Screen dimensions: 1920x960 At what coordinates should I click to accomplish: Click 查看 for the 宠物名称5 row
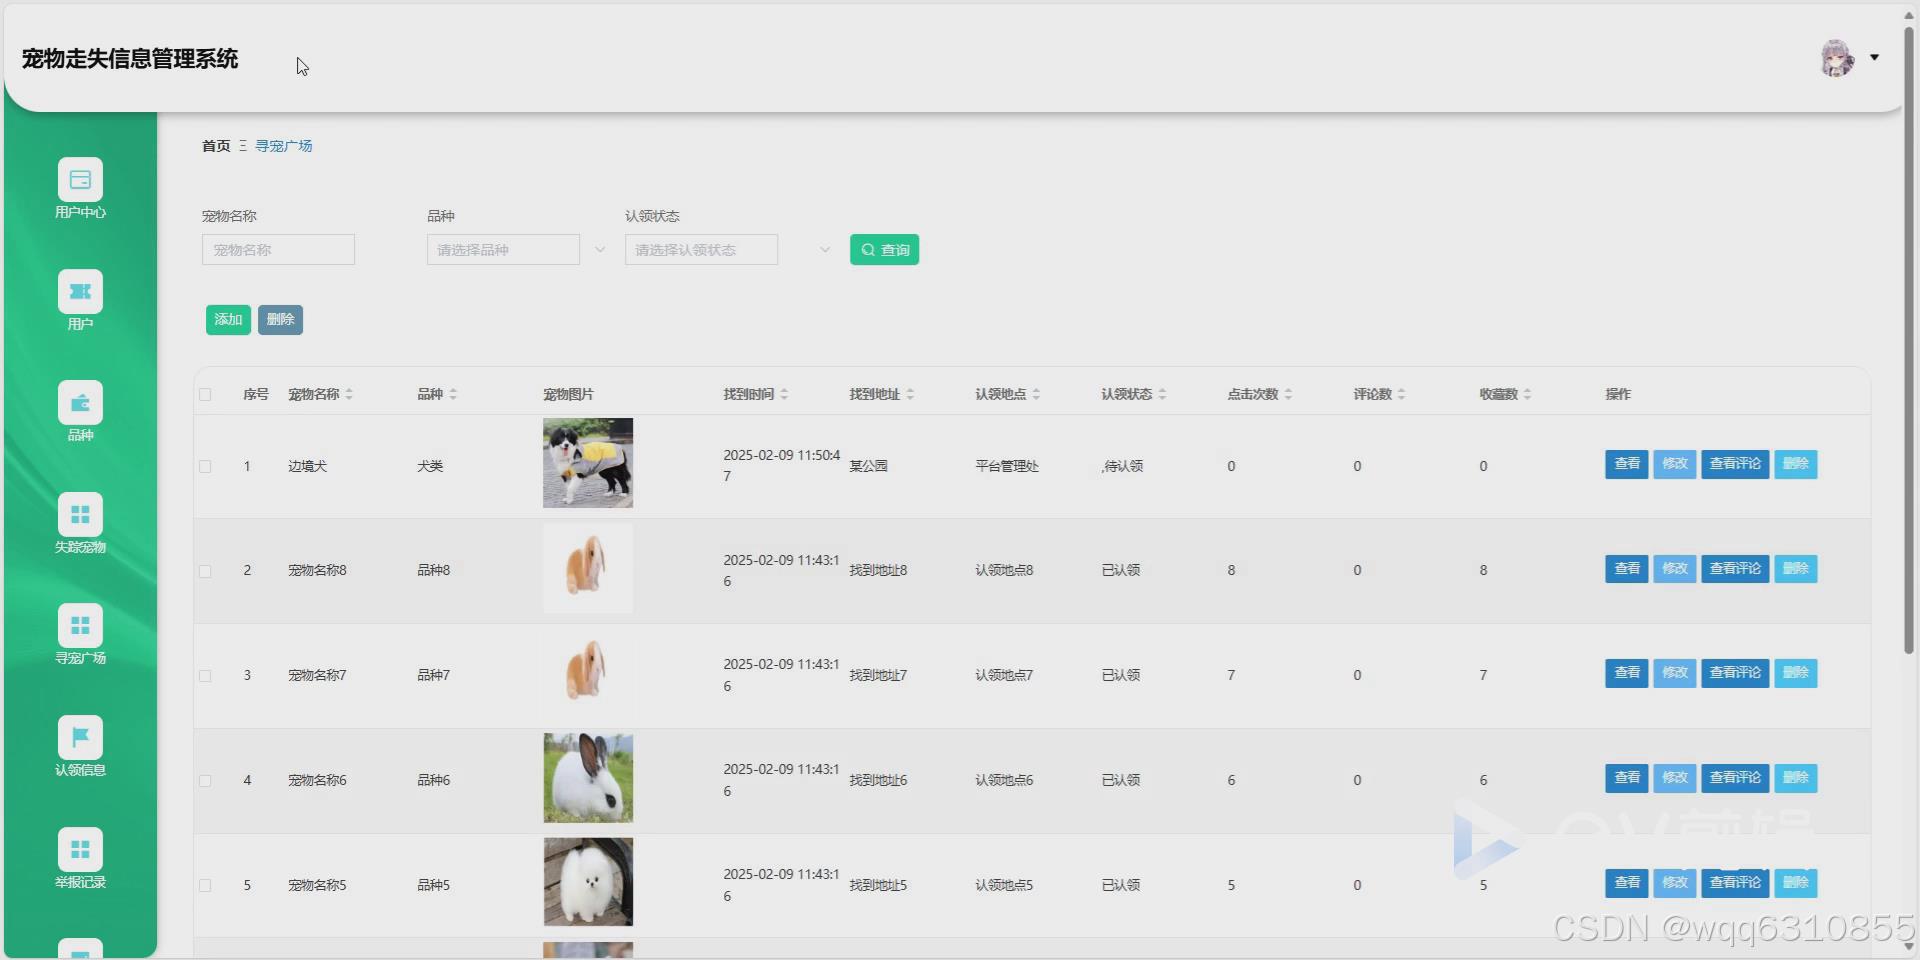click(1627, 883)
